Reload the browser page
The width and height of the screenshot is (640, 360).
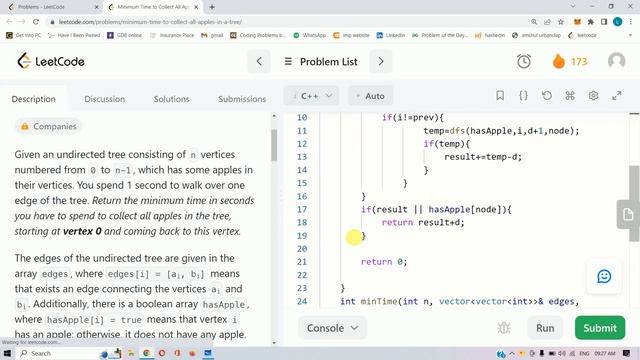pyautogui.click(x=36, y=22)
